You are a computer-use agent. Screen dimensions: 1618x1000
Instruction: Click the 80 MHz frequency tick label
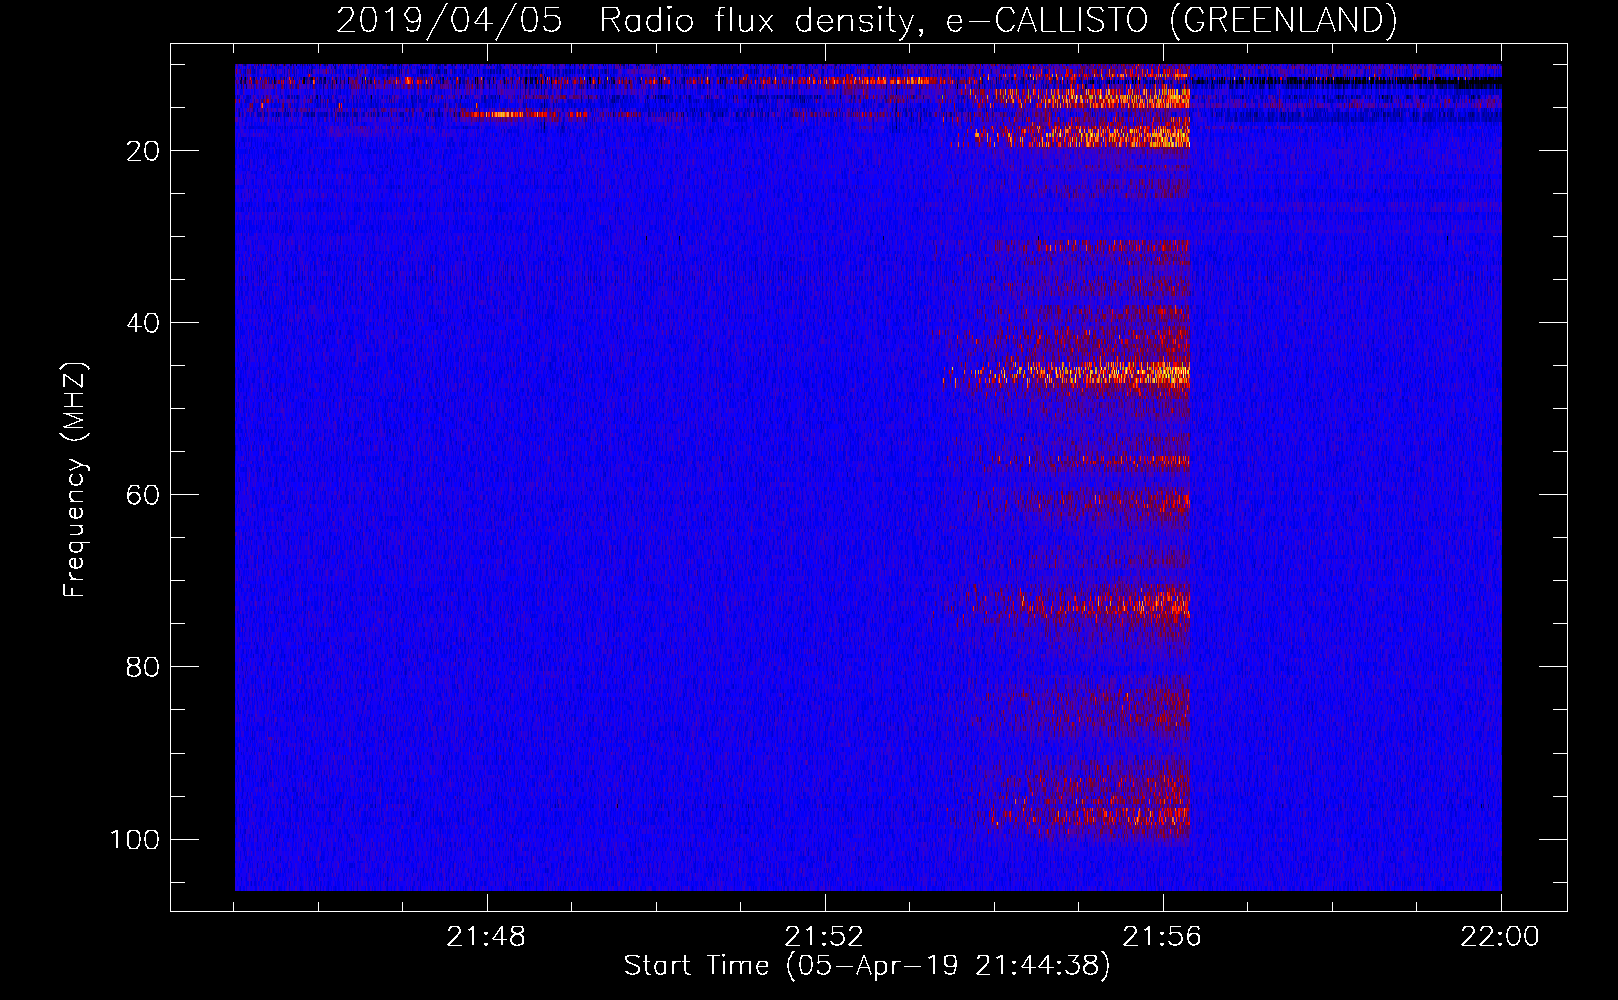point(143,667)
